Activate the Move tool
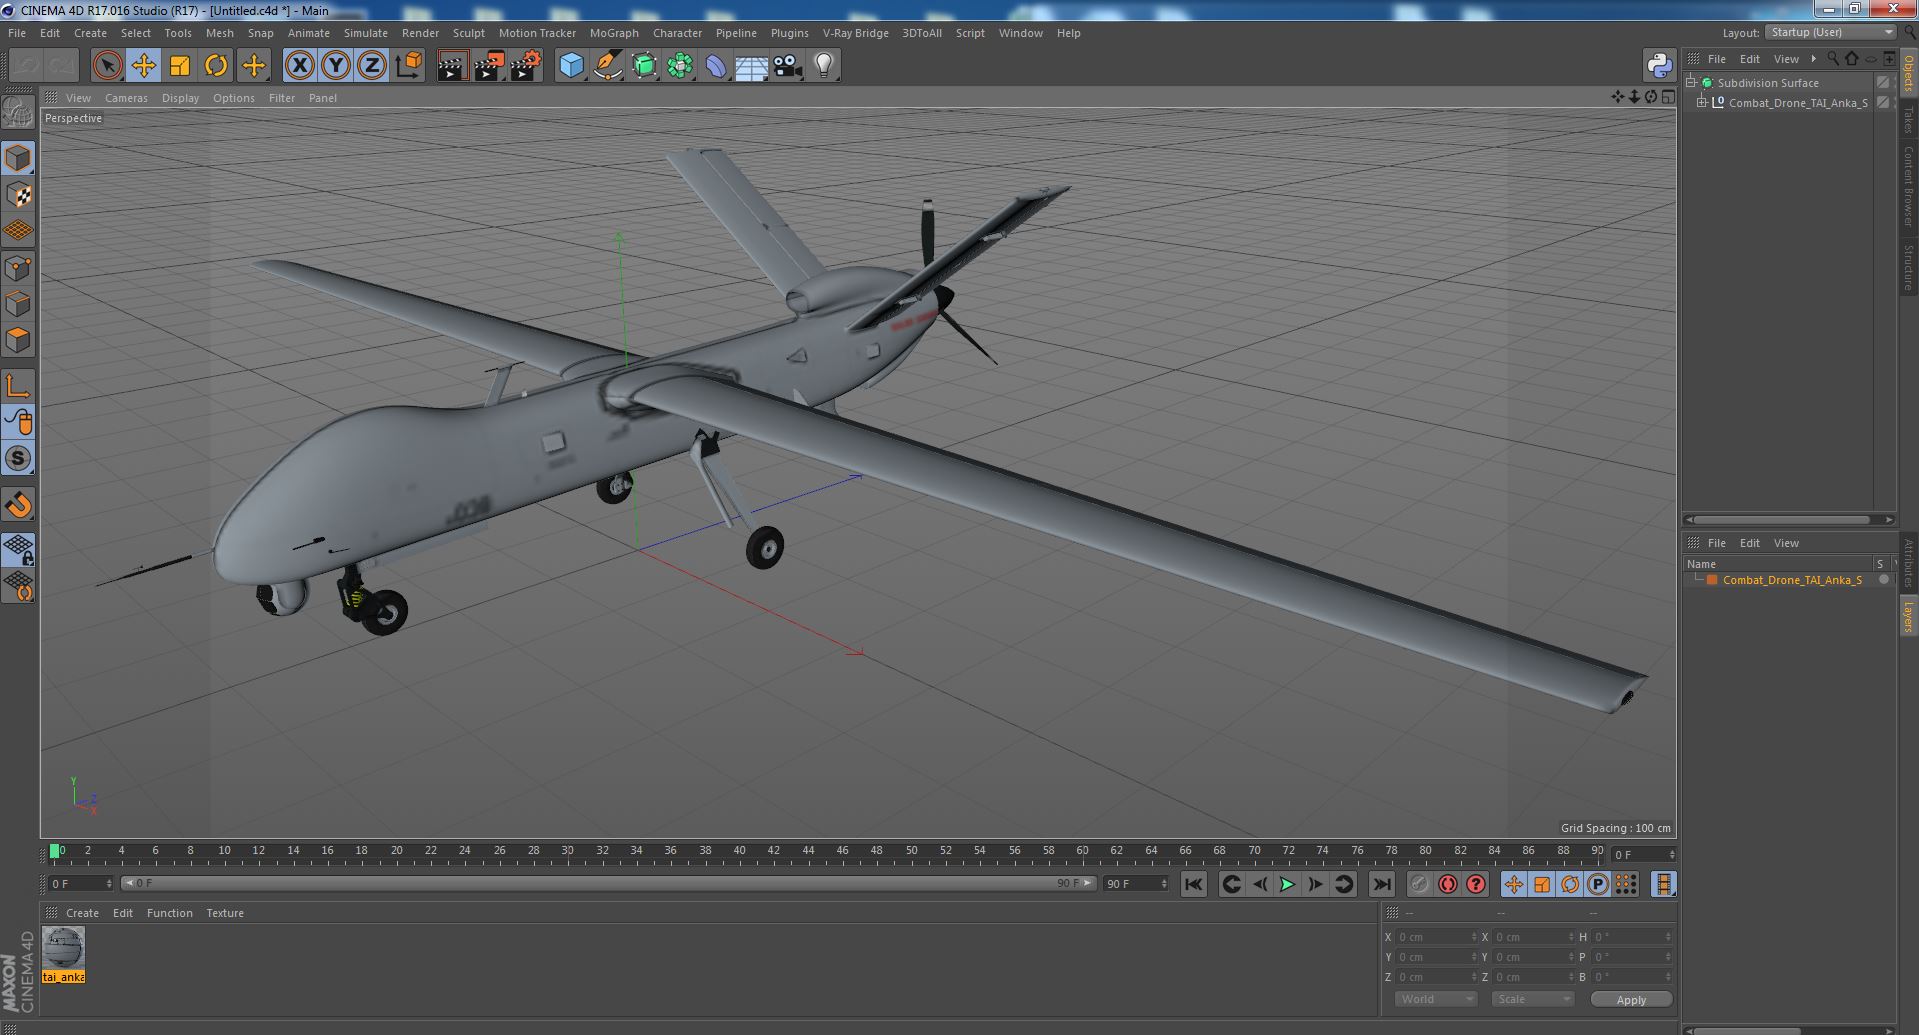The width and height of the screenshot is (1919, 1035). click(x=143, y=66)
